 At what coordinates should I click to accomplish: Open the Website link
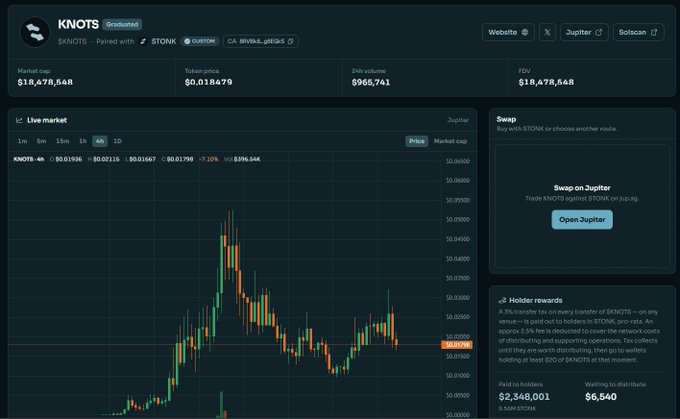[508, 32]
